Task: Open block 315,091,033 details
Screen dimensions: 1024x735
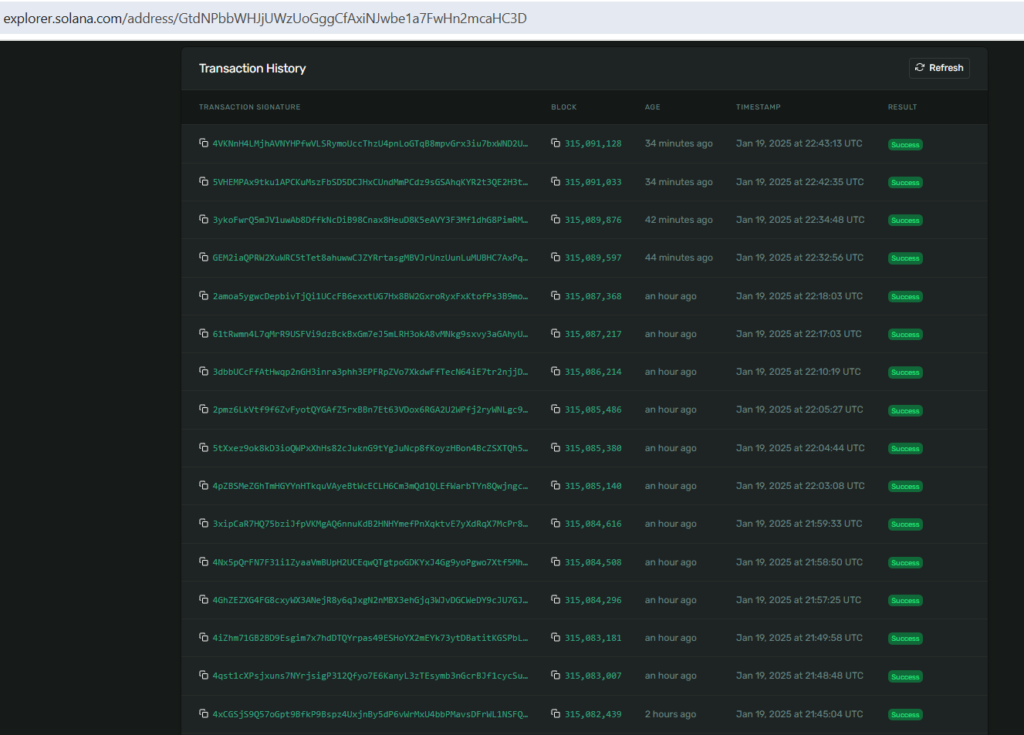Action: pos(593,182)
